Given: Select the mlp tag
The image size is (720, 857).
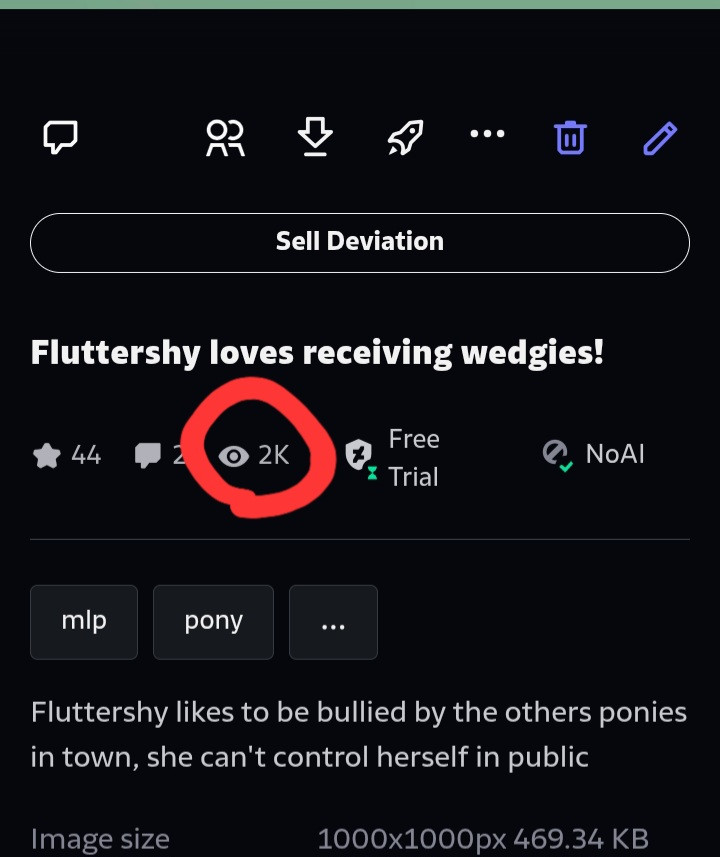Looking at the screenshot, I should coord(84,622).
